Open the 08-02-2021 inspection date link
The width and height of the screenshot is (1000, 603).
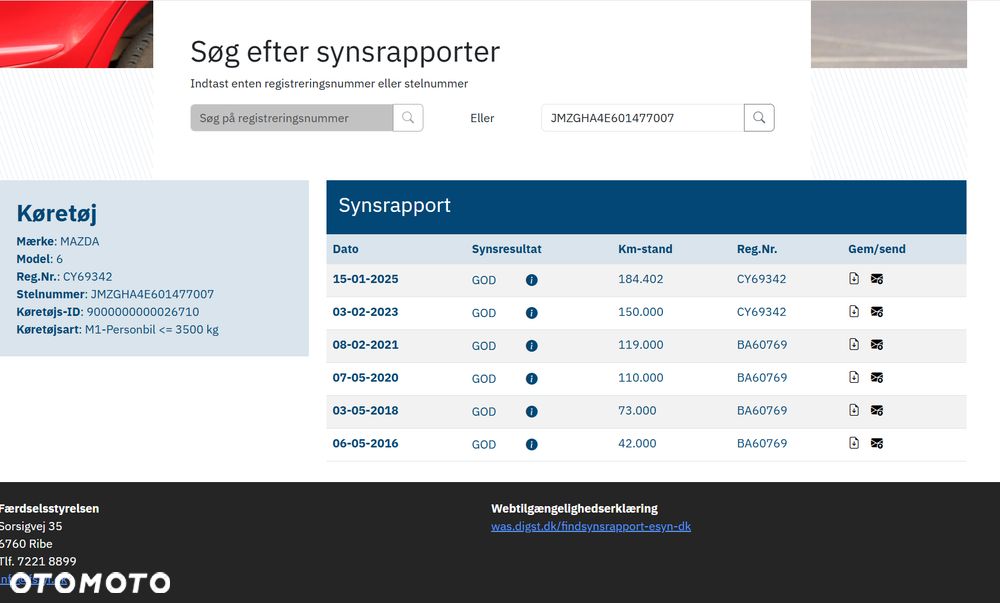click(x=365, y=345)
